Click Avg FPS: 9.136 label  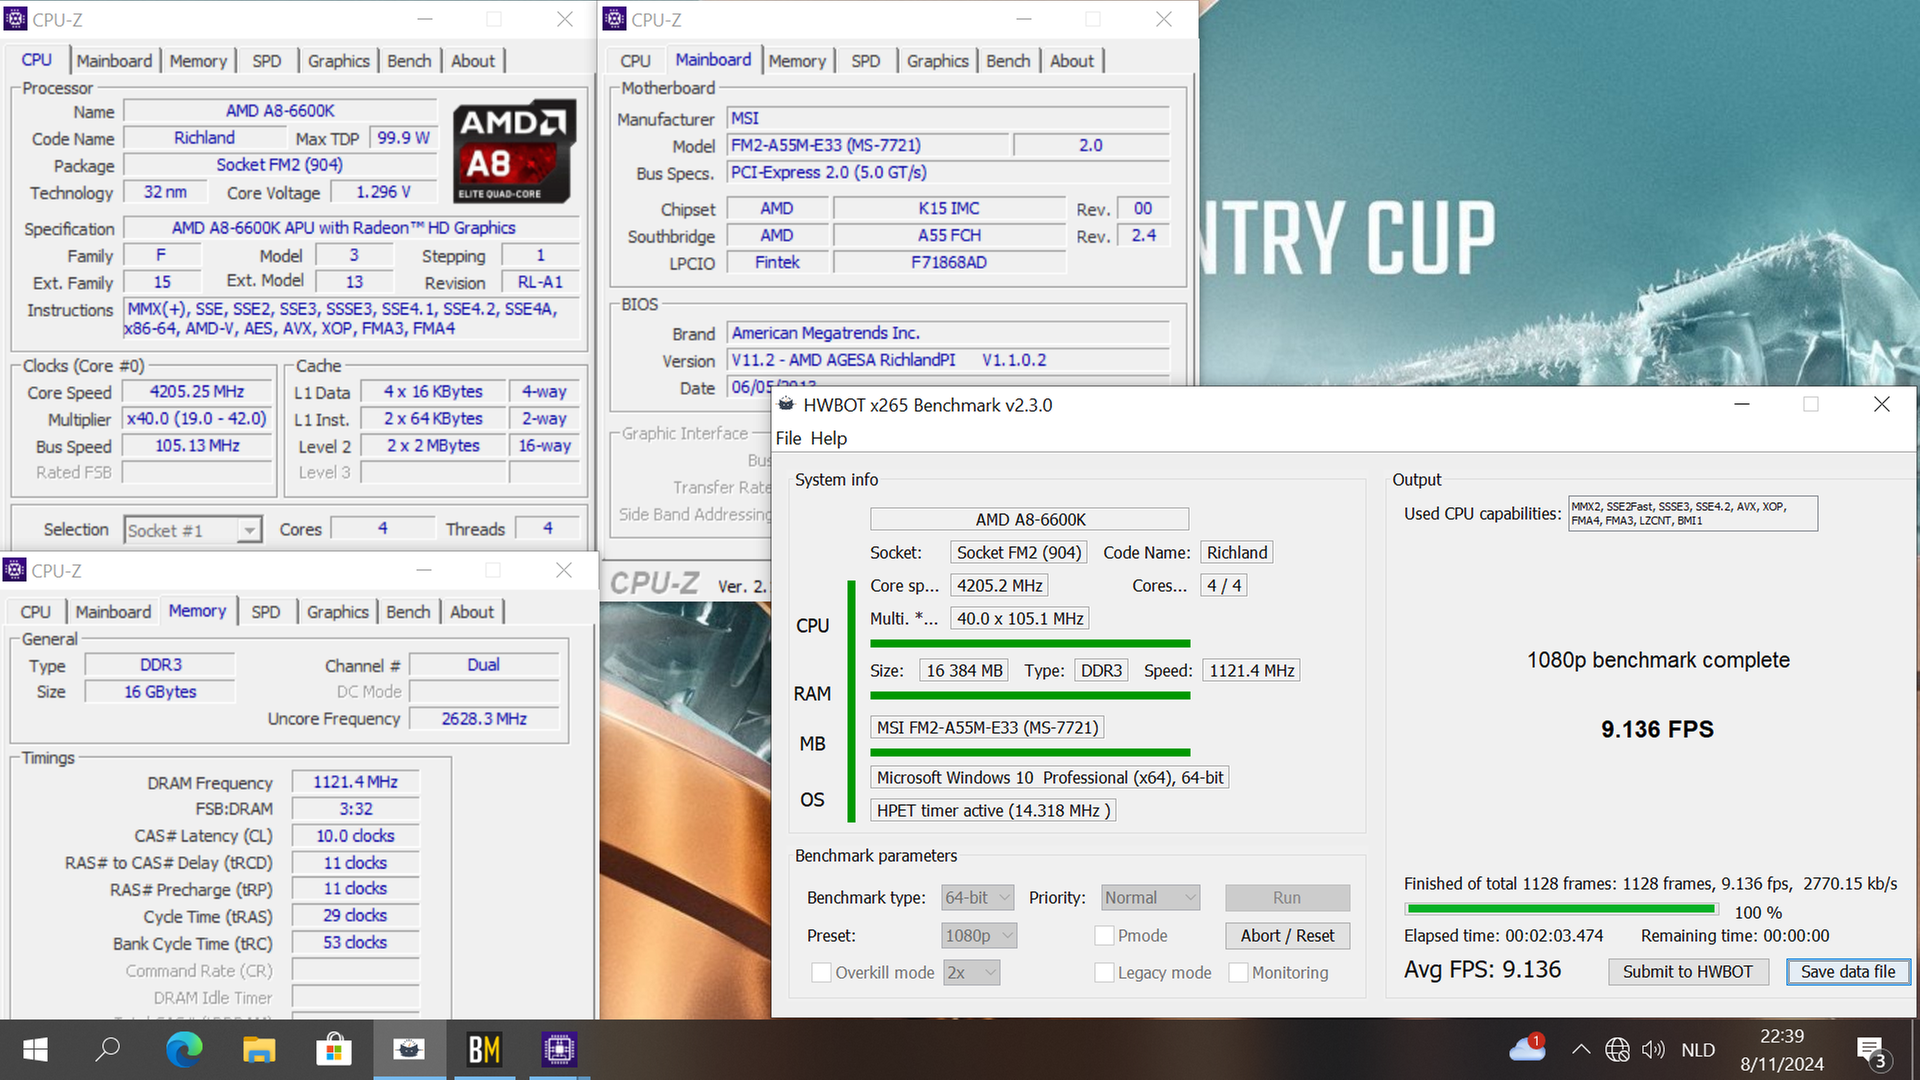pyautogui.click(x=1482, y=970)
